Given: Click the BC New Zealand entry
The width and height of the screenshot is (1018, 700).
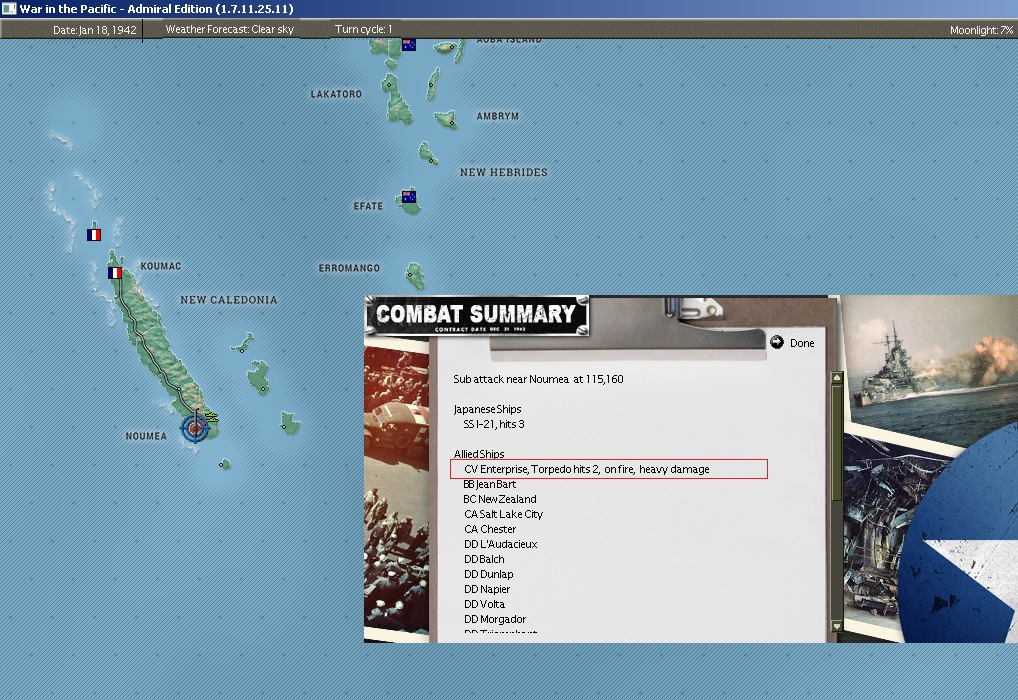Looking at the screenshot, I should tap(499, 499).
